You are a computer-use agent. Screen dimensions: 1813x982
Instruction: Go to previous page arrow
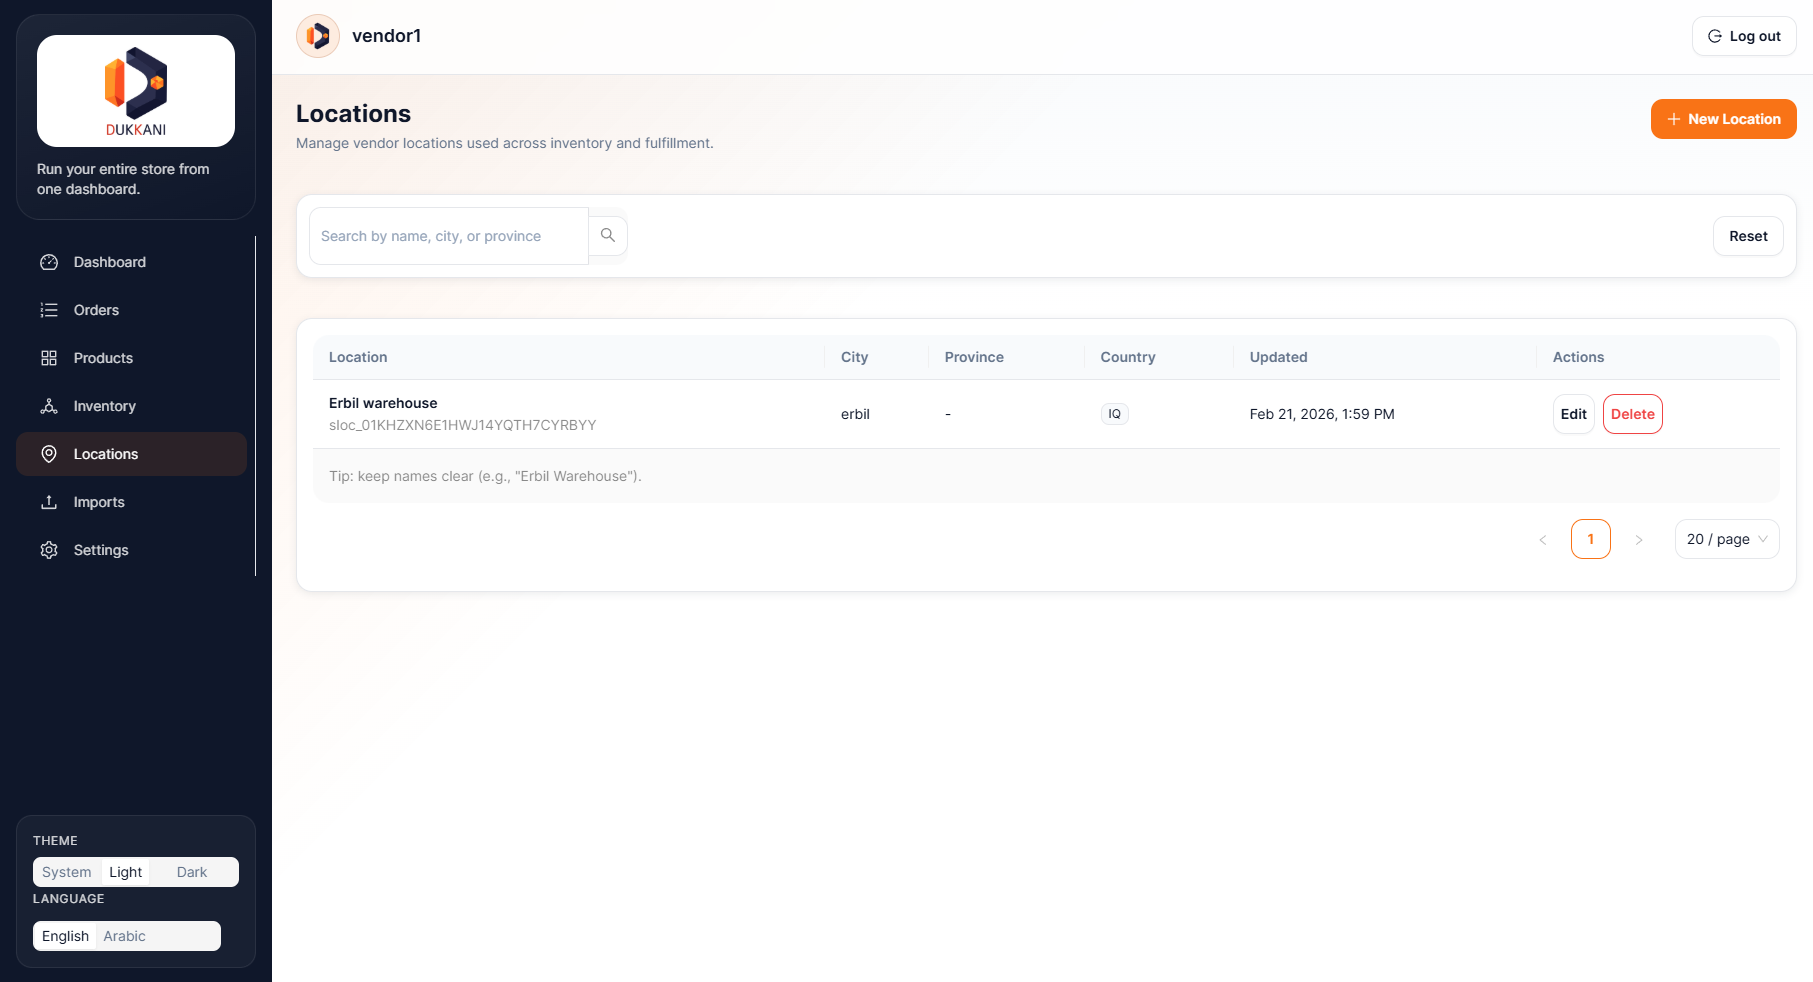point(1542,540)
